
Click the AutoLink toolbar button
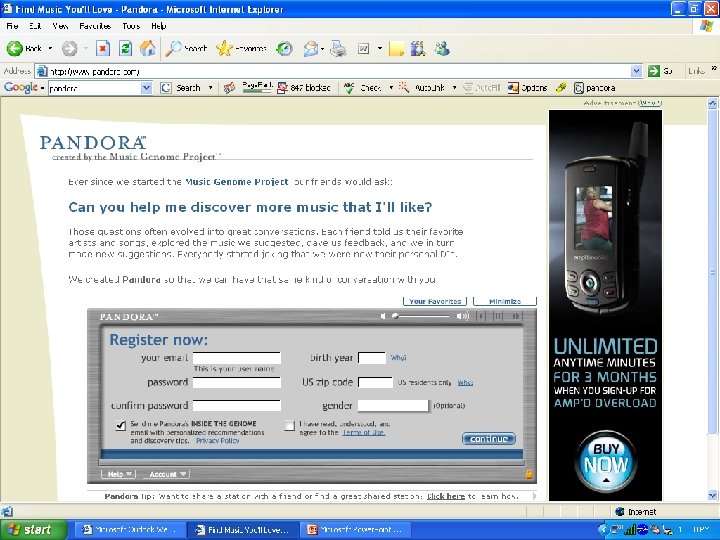[x=422, y=88]
